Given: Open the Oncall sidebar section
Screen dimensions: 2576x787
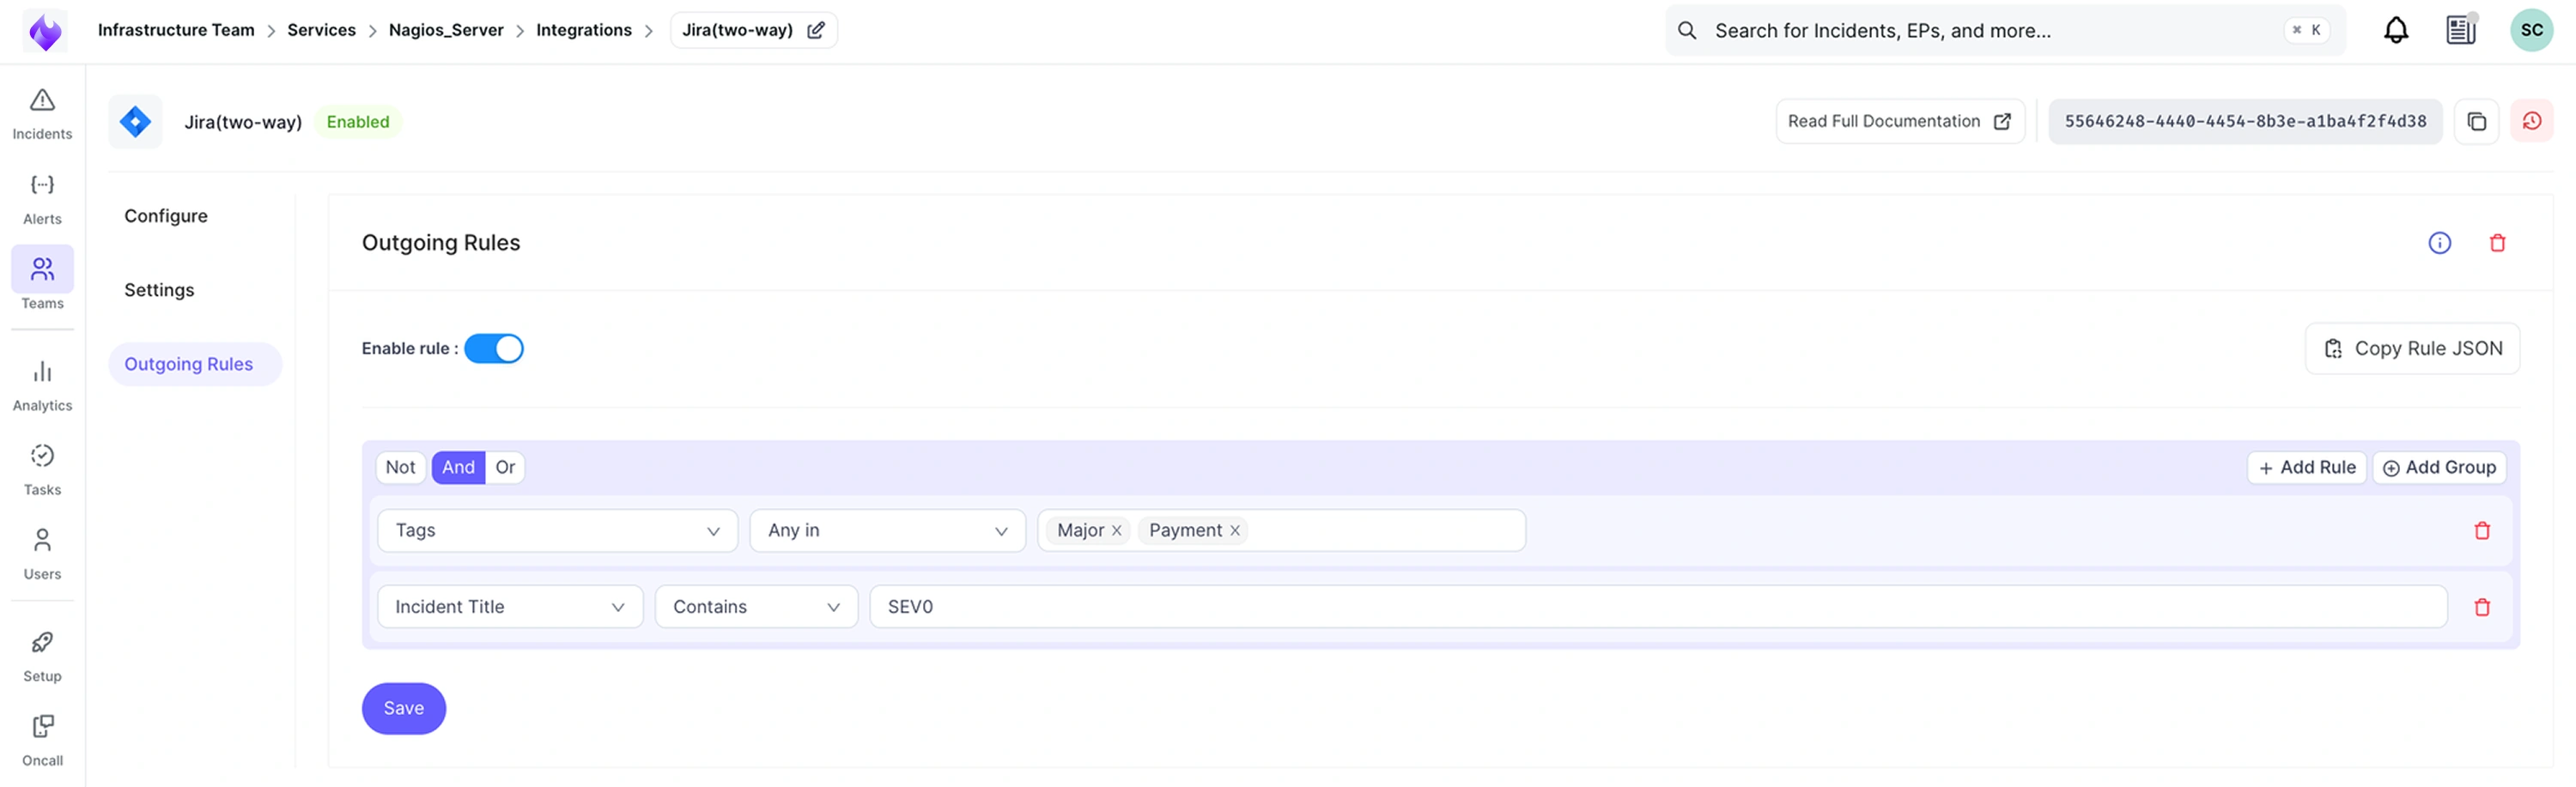Looking at the screenshot, I should [42, 740].
